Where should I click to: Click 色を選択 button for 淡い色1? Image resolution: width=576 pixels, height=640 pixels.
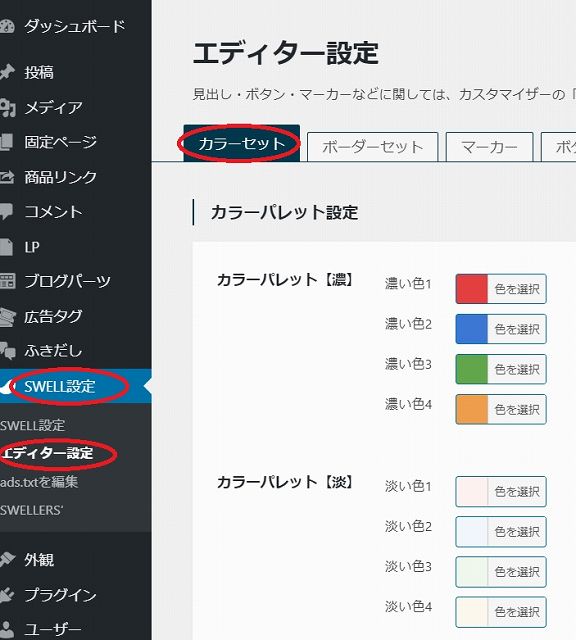517,491
